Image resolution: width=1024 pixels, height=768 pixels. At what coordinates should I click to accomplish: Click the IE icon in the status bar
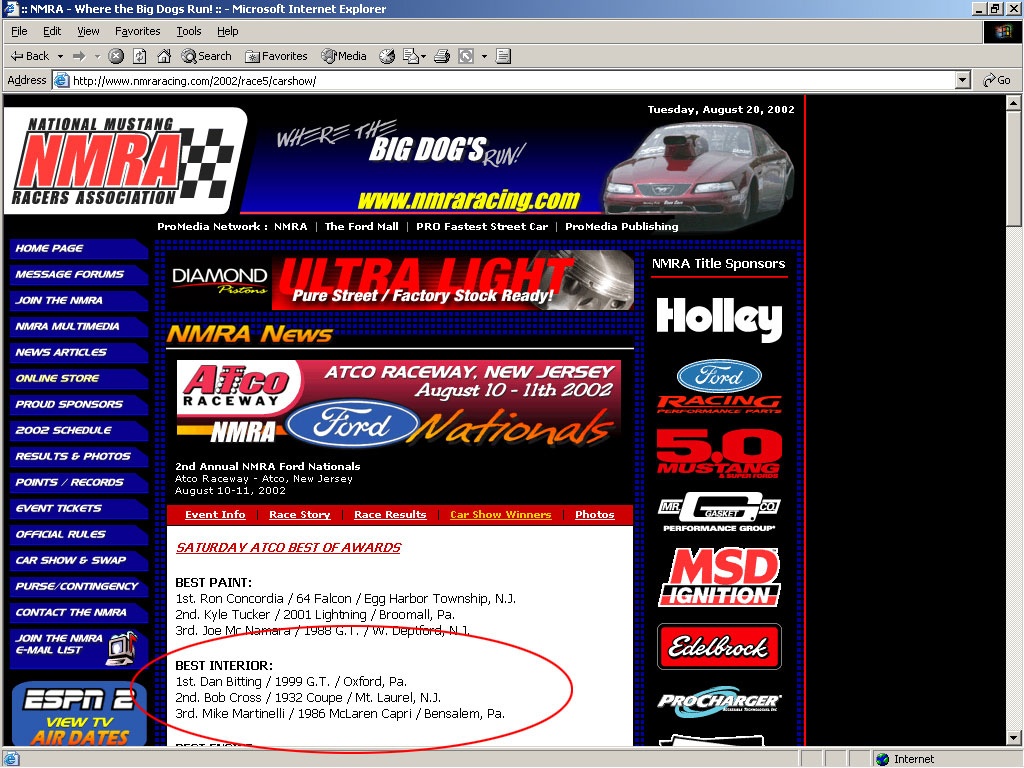tap(12, 759)
